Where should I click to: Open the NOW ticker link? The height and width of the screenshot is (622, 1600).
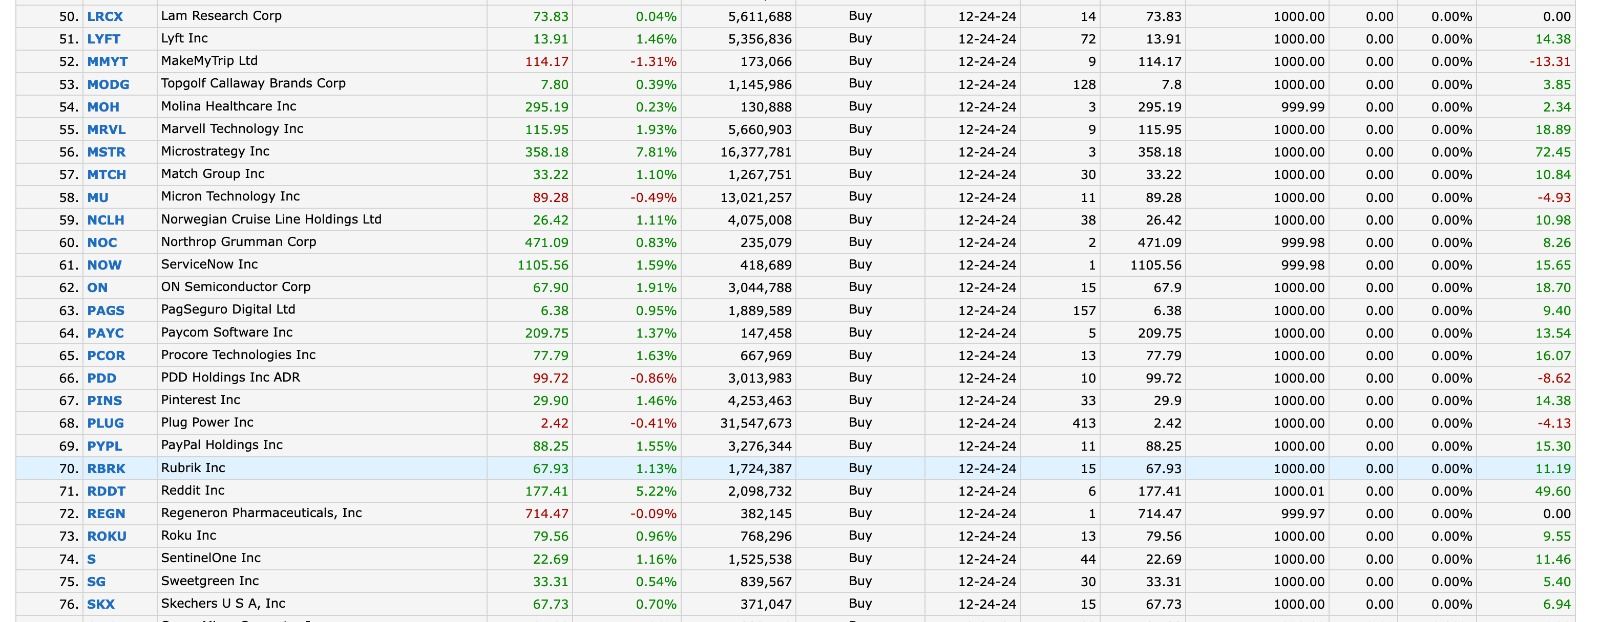click(104, 266)
